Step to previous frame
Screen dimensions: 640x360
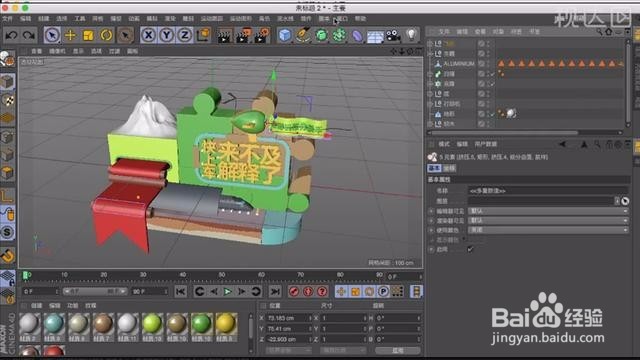pos(214,291)
